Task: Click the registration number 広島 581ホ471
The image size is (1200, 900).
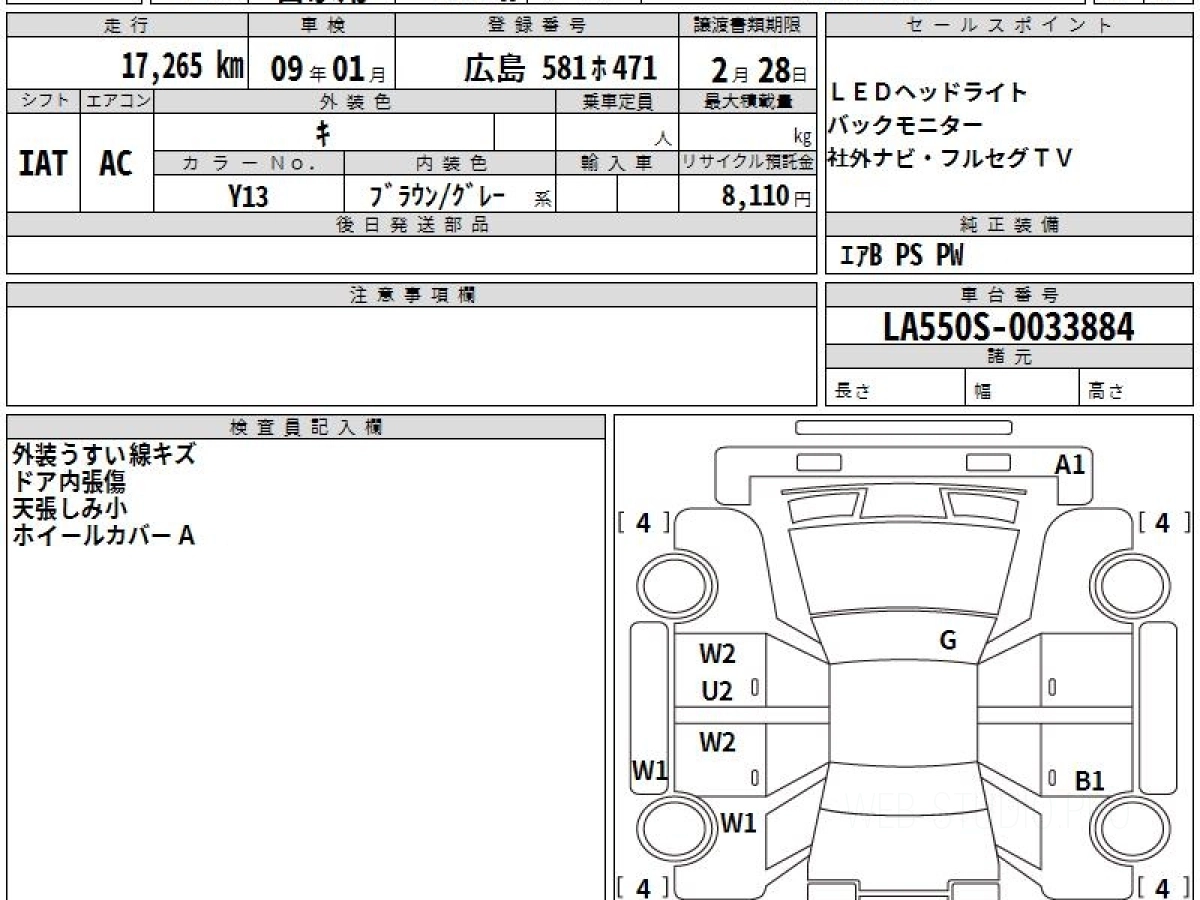Action: click(560, 67)
